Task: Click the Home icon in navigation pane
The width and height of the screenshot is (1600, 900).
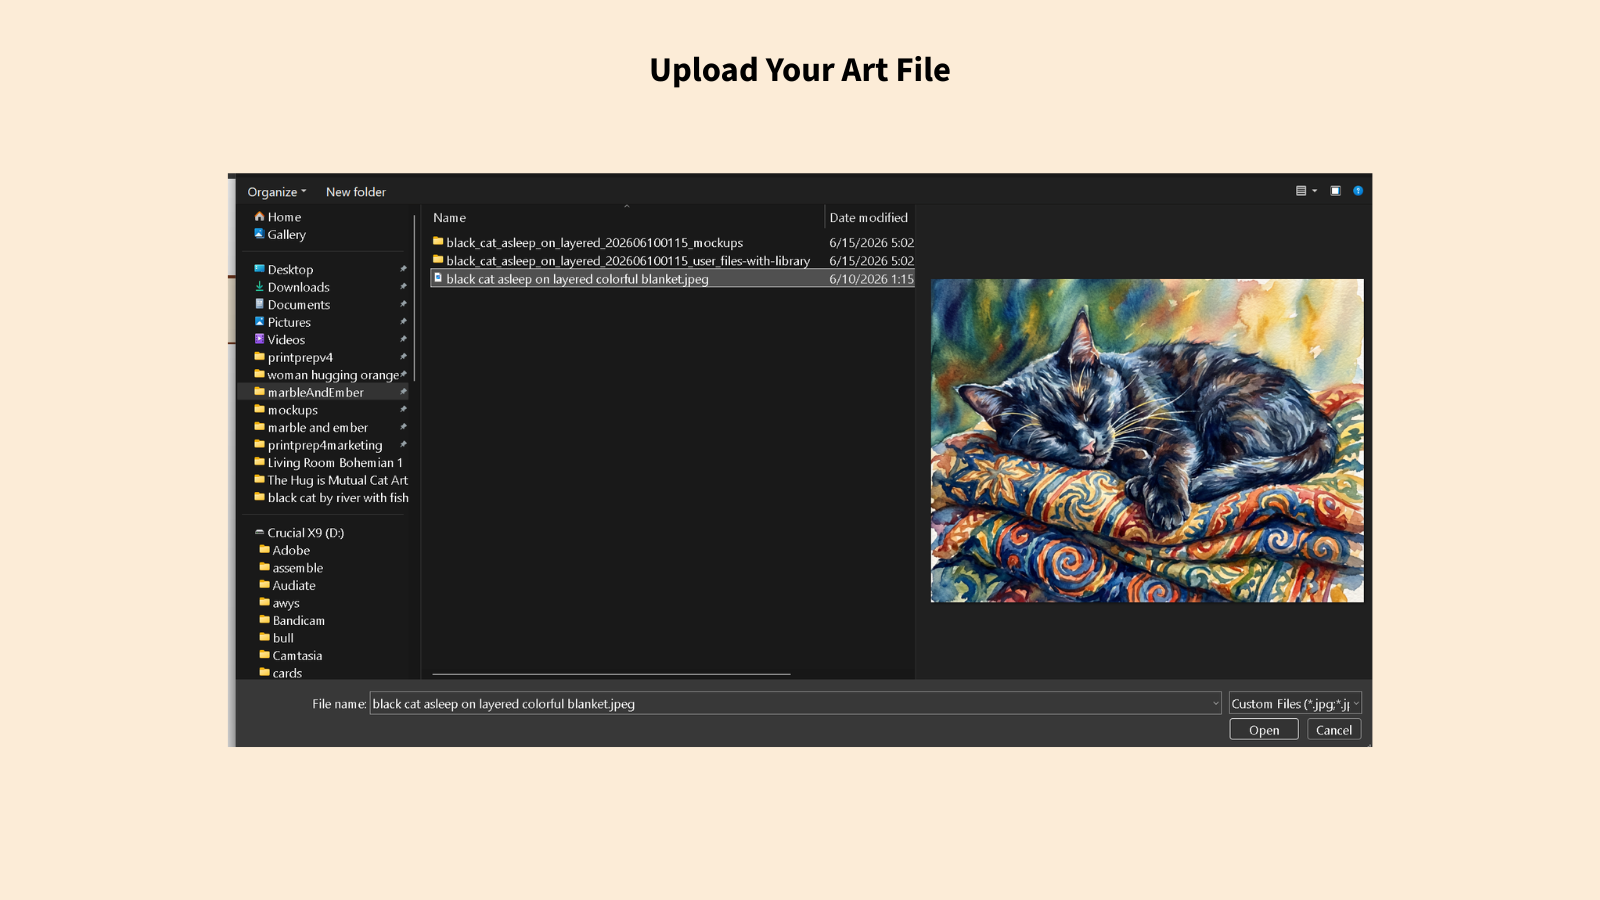Action: pos(259,216)
